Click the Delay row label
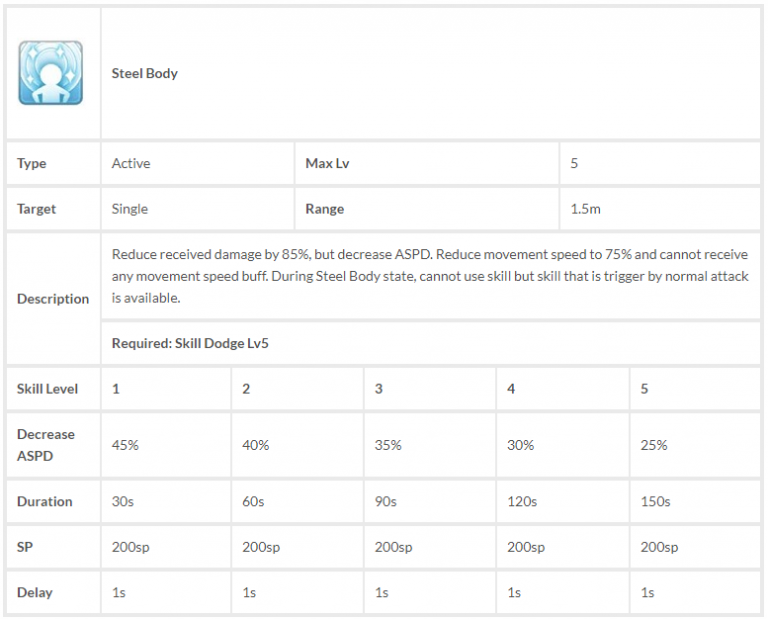Screen dimensions: 768x620 34,593
